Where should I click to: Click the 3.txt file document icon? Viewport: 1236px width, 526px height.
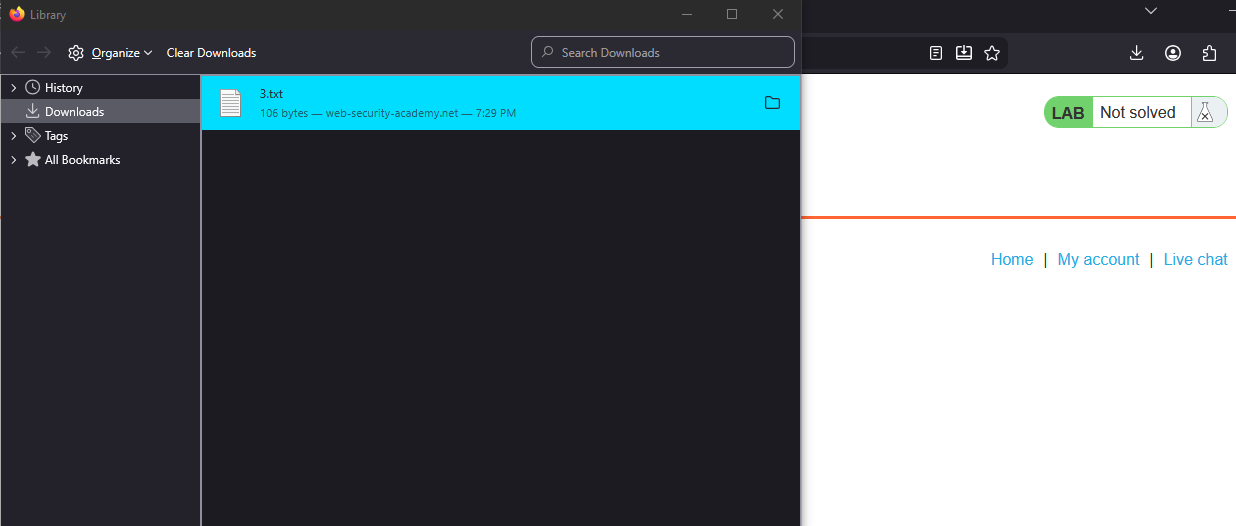[x=231, y=102]
